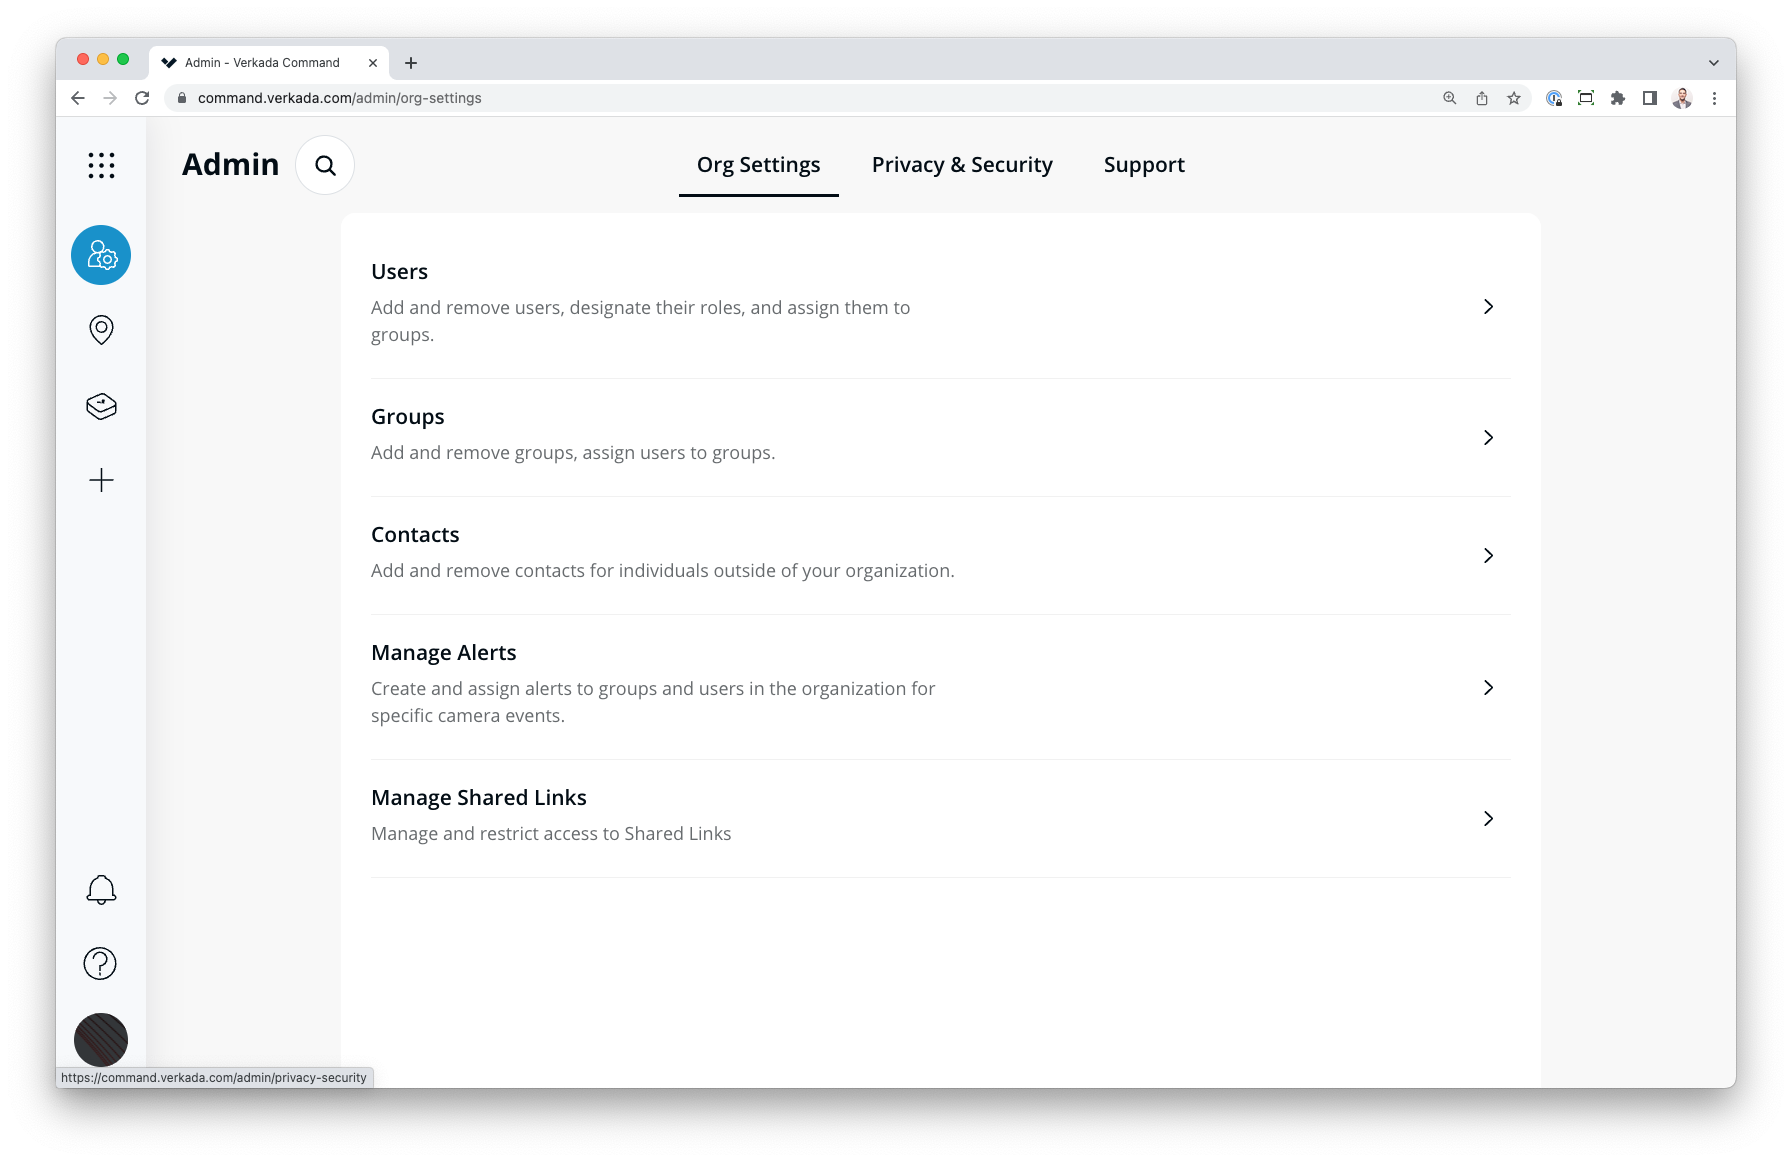
Task: Expand the Contacts row chevron
Action: [x=1488, y=556]
